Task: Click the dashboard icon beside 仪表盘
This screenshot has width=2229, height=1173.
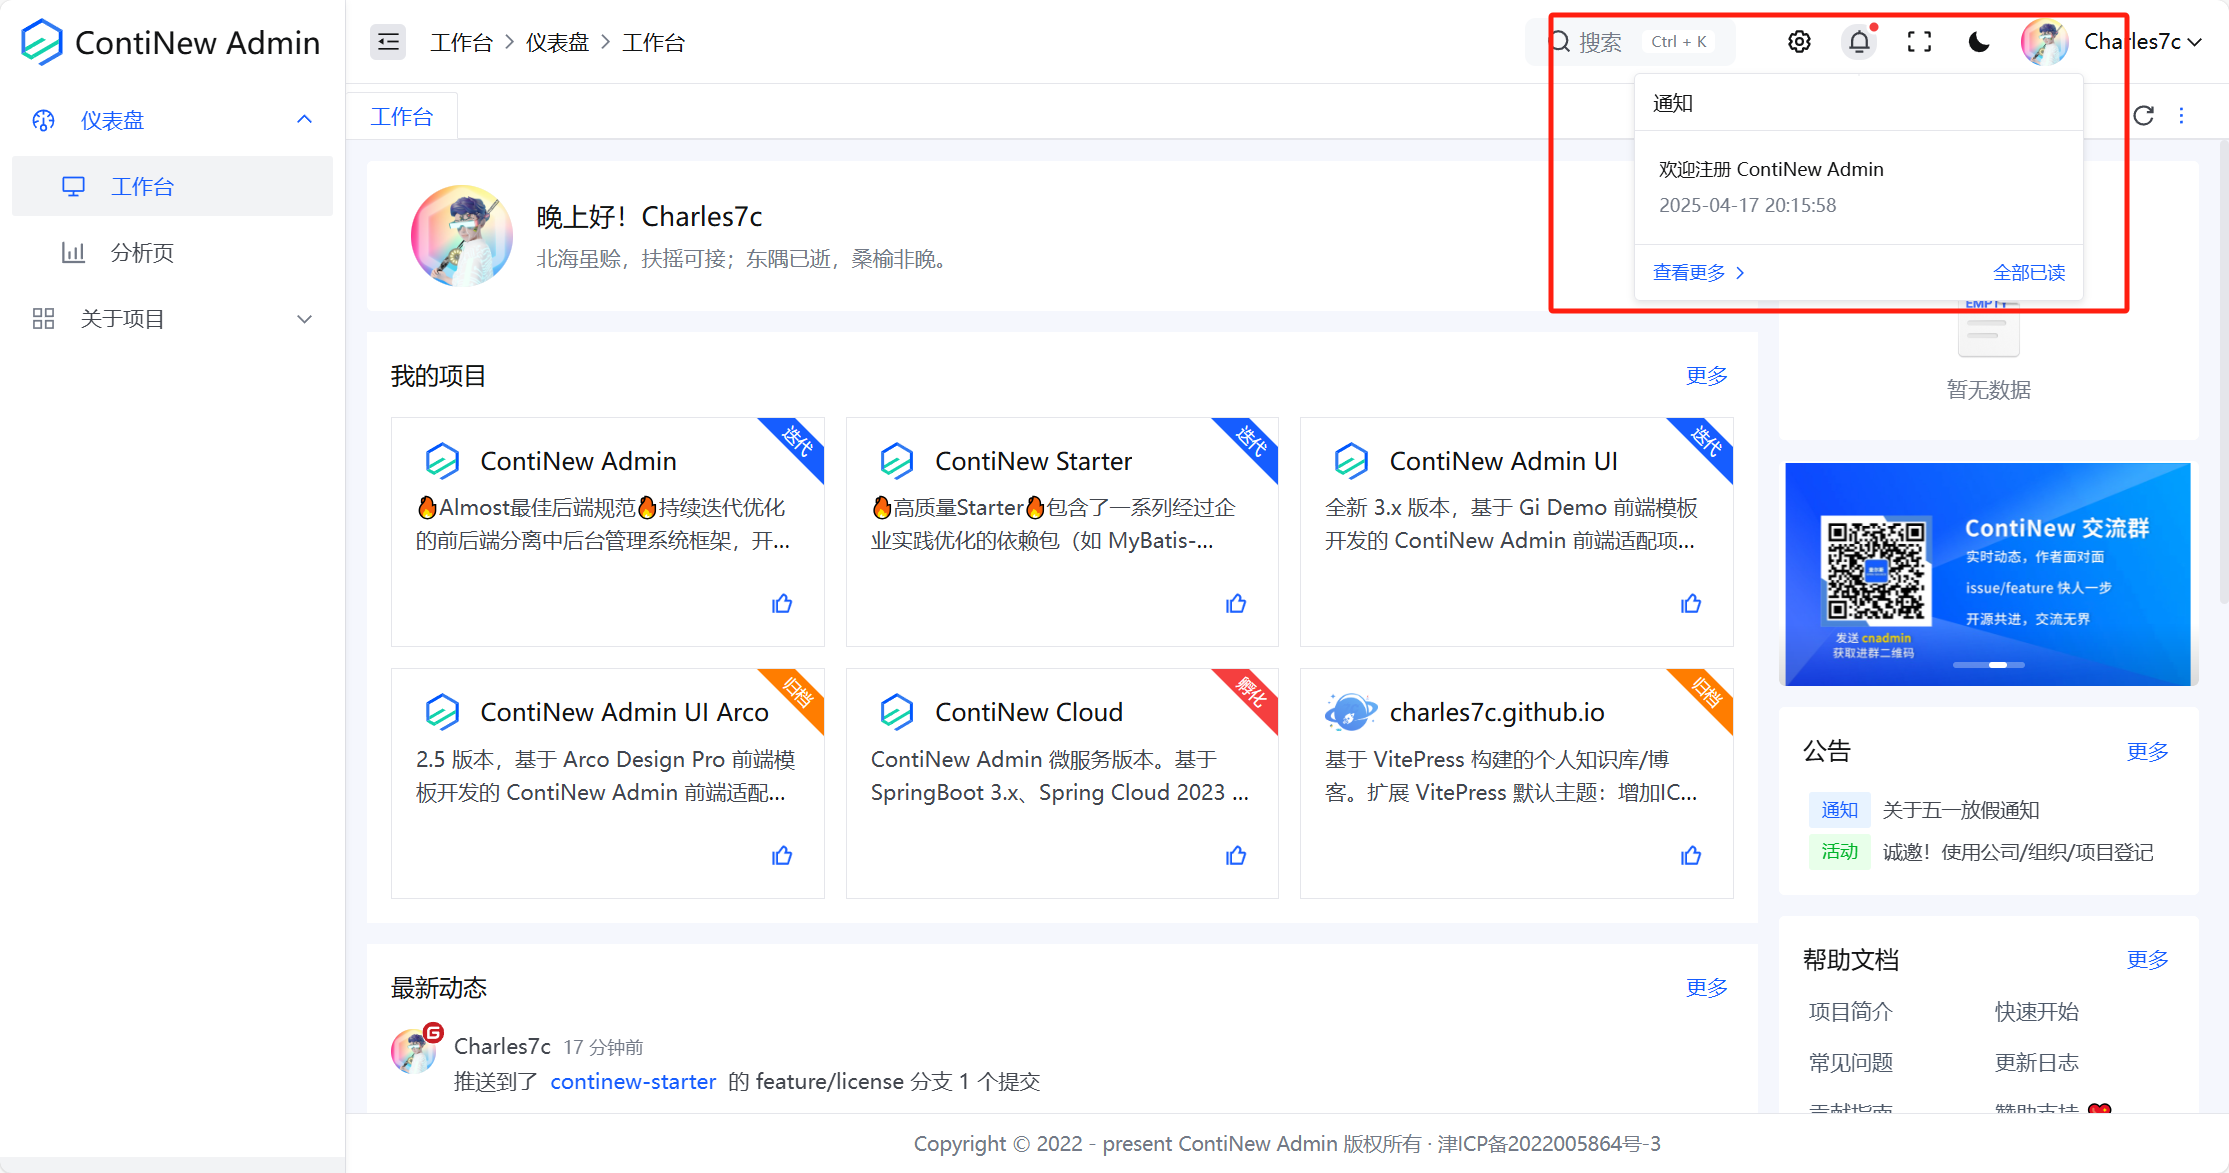Action: (x=44, y=120)
